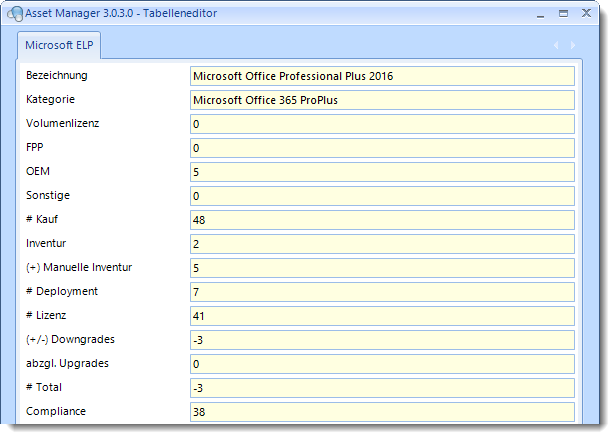Click the window title 'Asset Manager 3.0.3.0 - Tabelleneditor'
Screen dimensions: 615x439
point(121,13)
